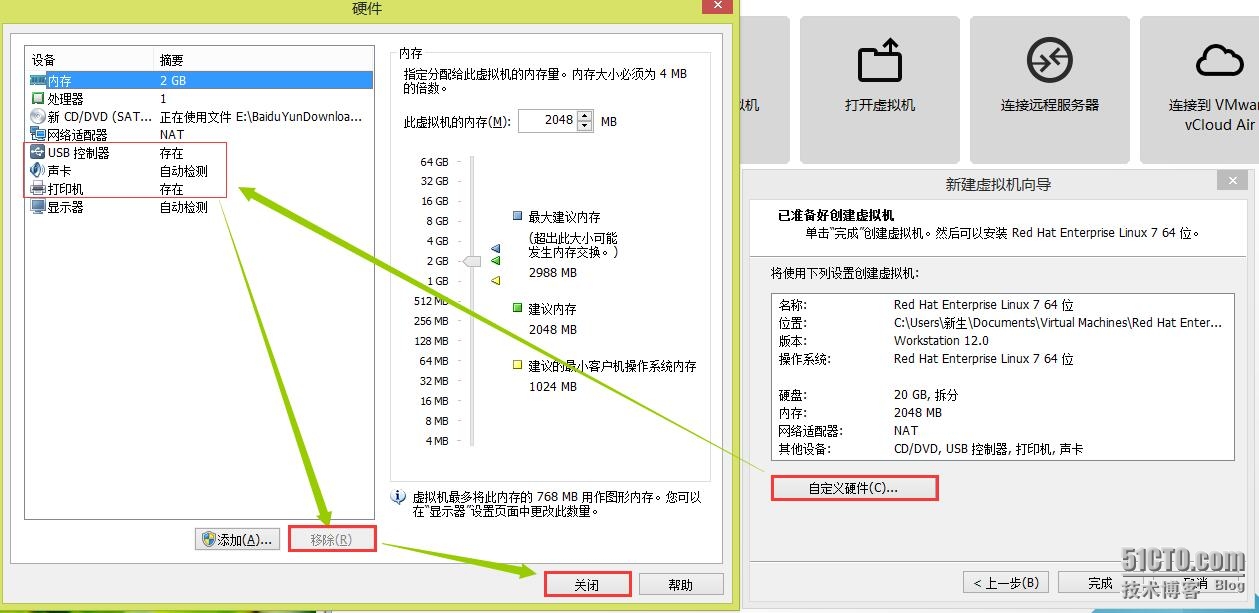Select the 打印机 printer icon

[38, 188]
